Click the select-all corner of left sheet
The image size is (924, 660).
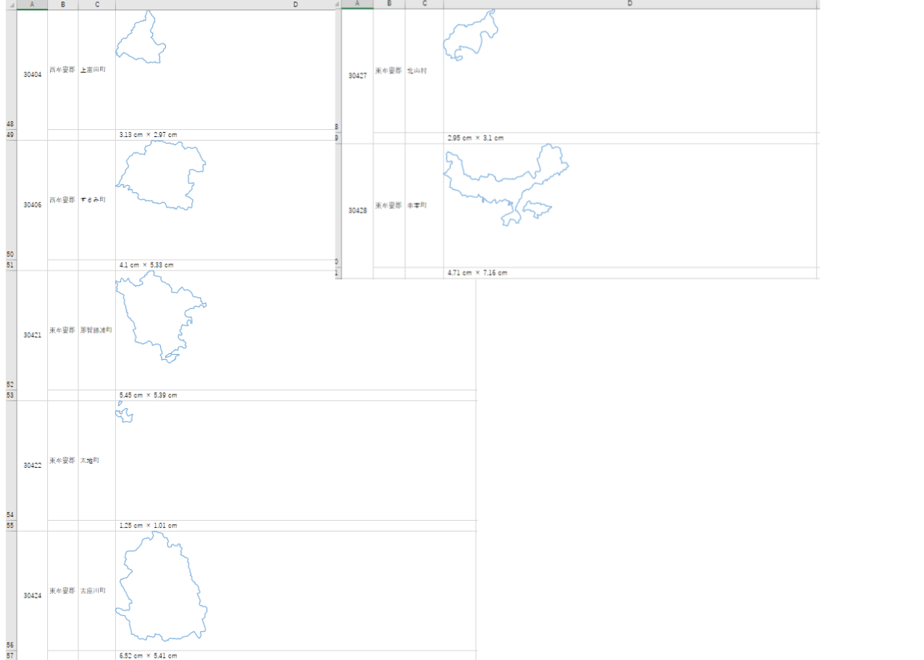pos(11,4)
